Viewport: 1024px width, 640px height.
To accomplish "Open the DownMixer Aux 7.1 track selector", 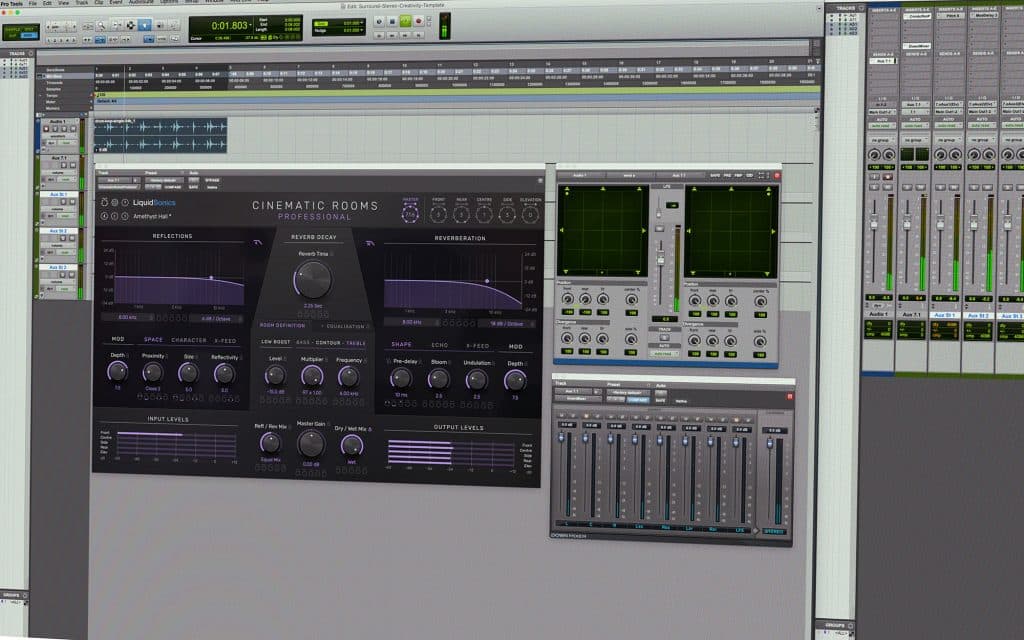I will tap(574, 391).
